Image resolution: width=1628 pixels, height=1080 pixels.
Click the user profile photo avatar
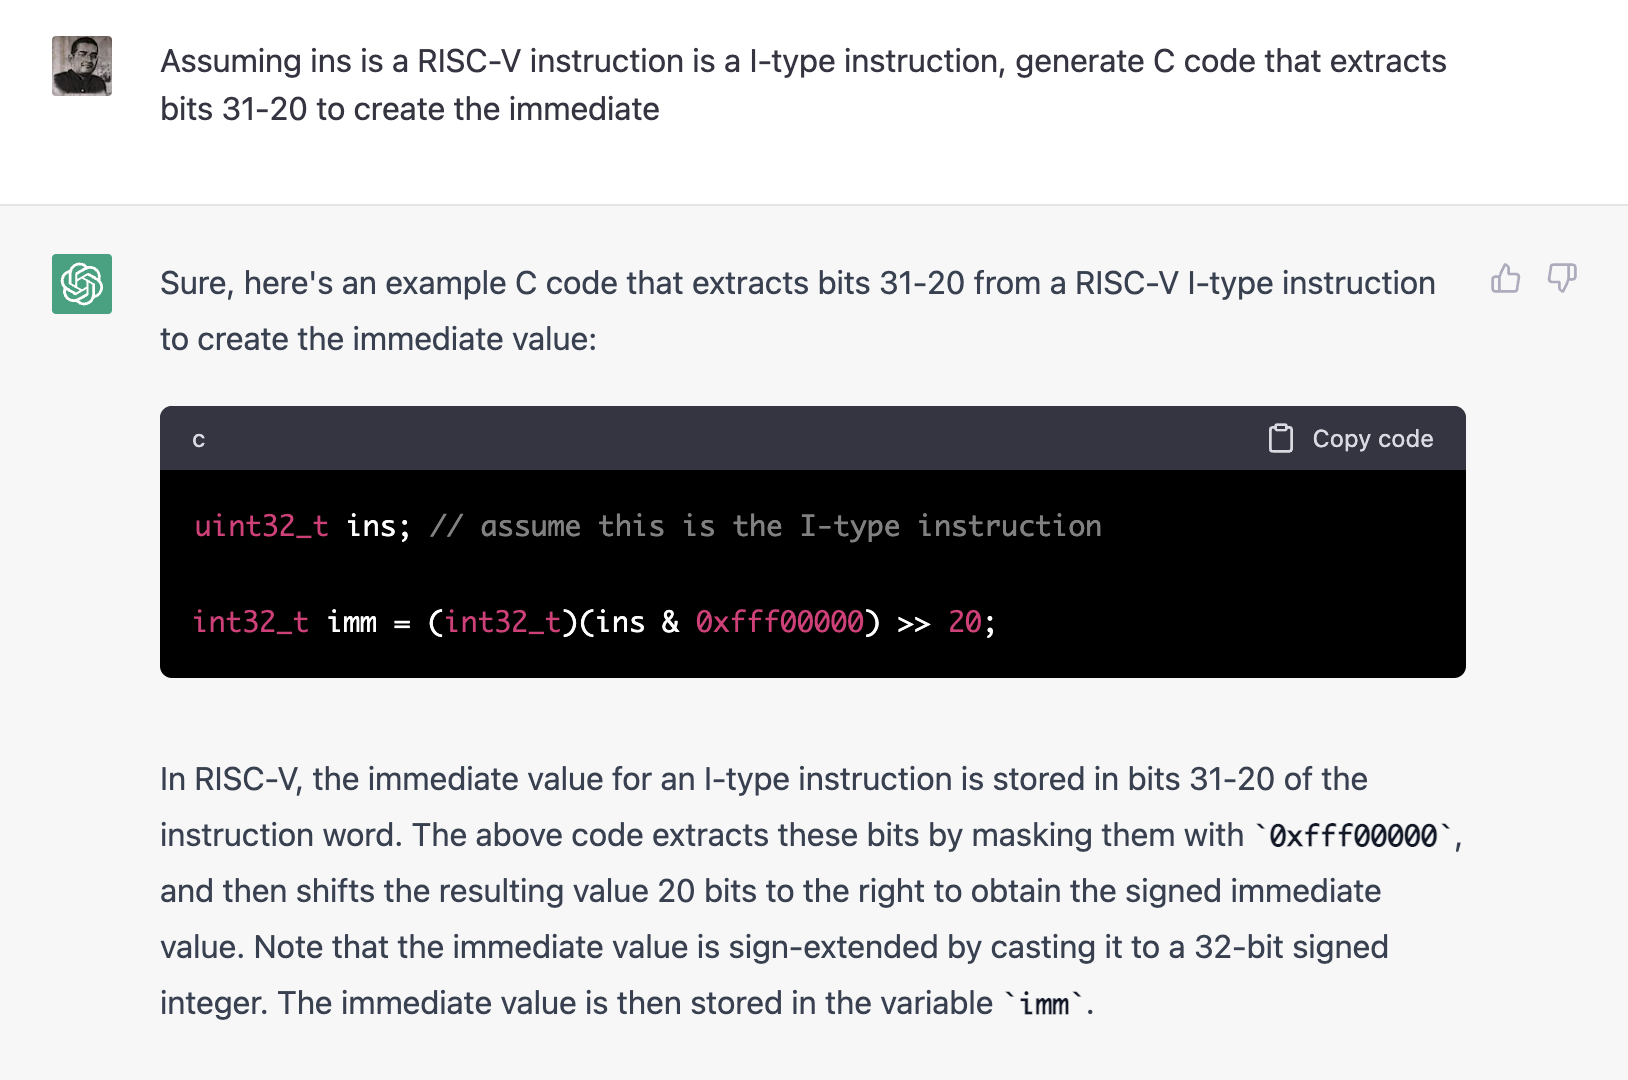pos(82,66)
